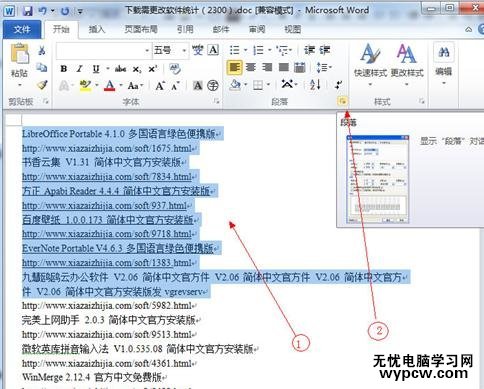Screen dimensions: 484x389
Task: Open the line spacing dropdown
Action: (324, 68)
